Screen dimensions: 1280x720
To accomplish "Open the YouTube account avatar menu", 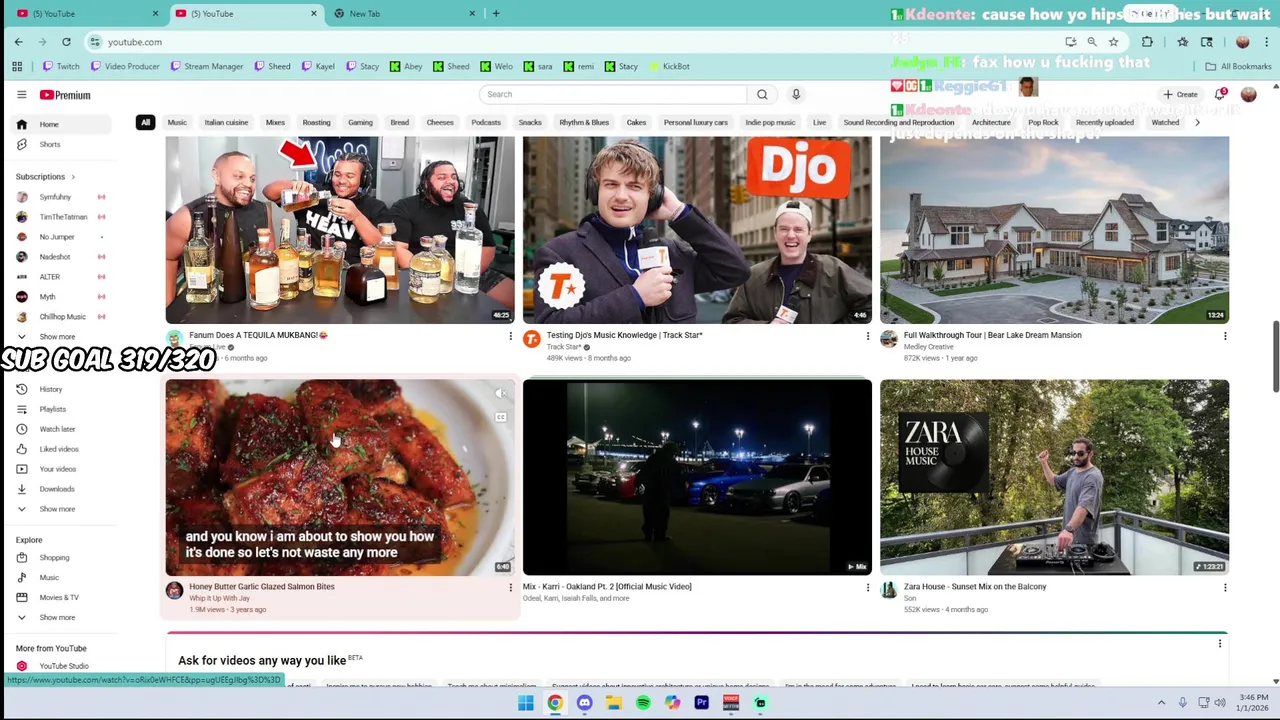I will tap(1248, 94).
